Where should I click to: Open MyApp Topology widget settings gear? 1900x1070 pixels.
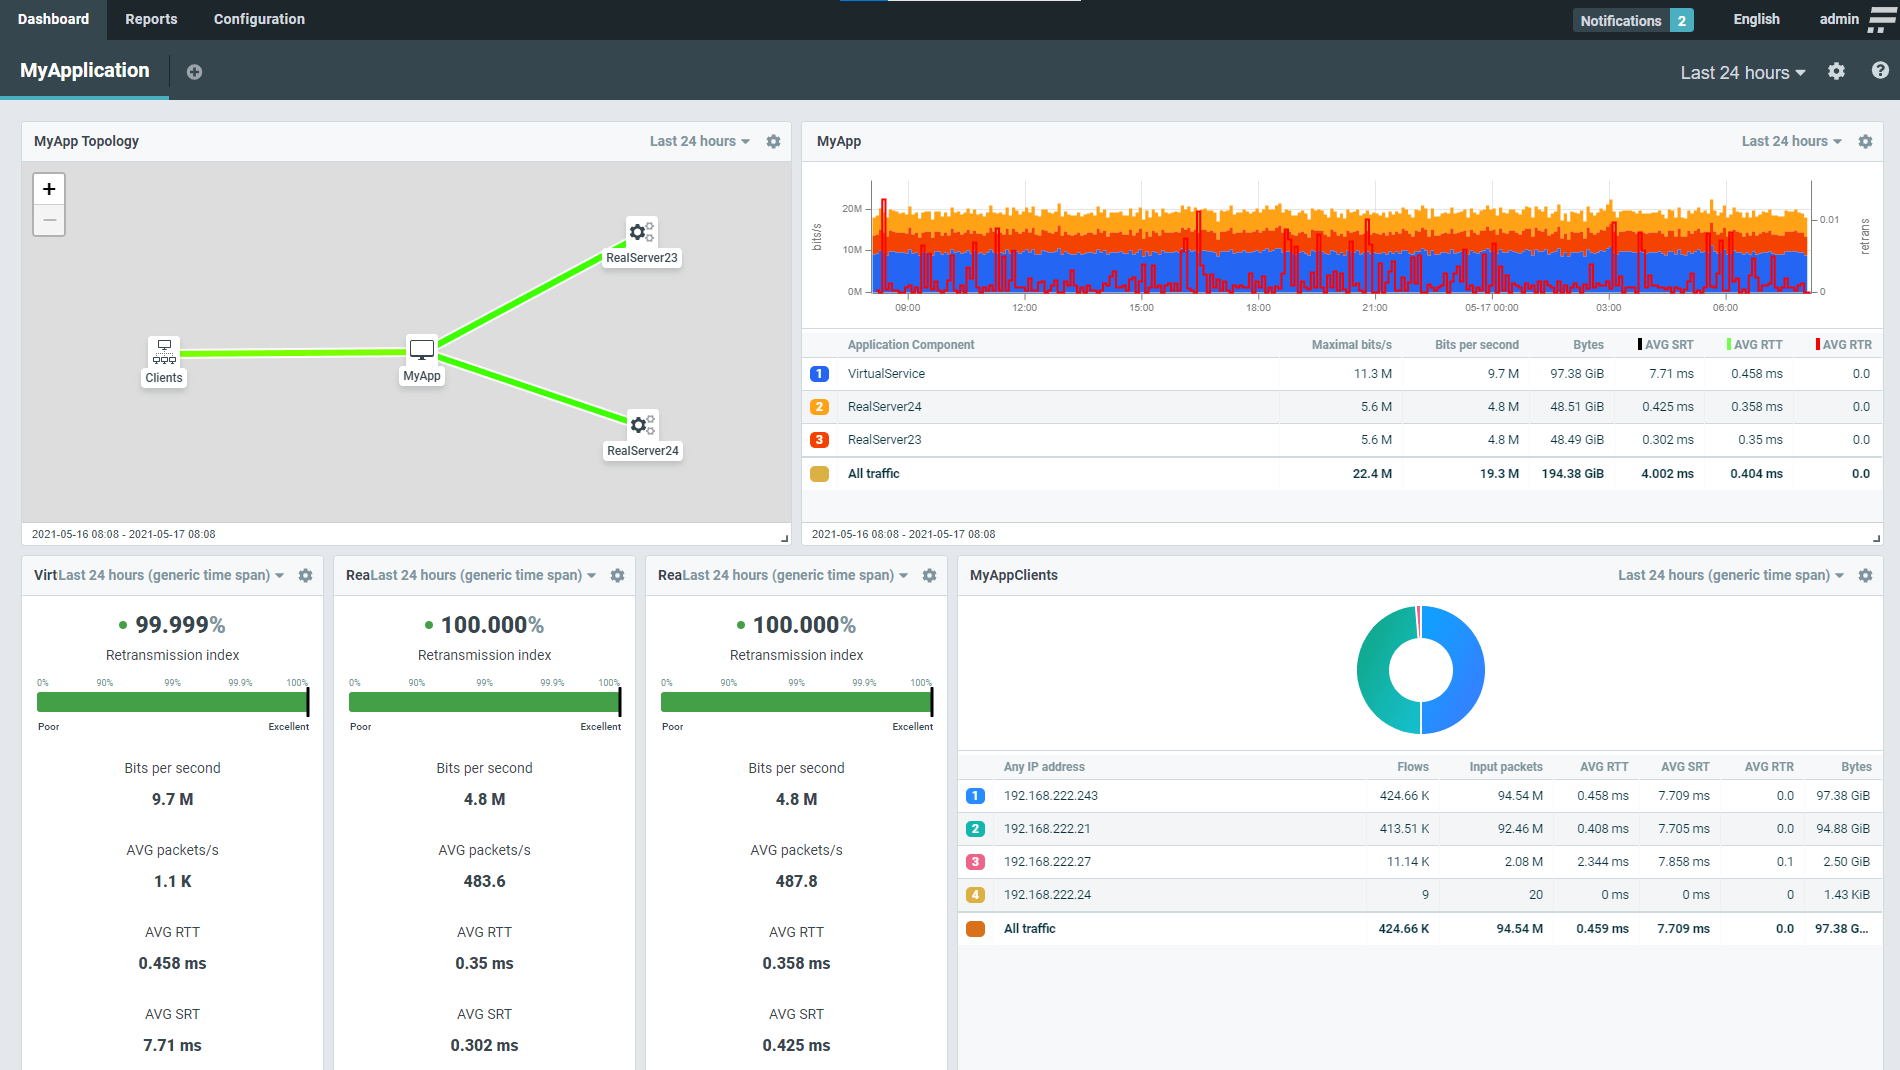[773, 142]
